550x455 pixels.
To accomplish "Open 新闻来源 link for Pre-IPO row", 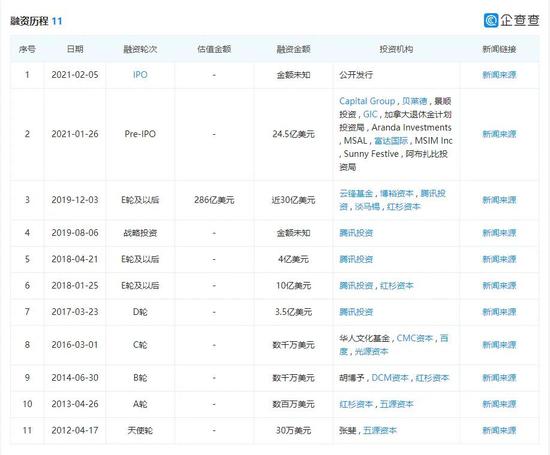I will click(x=499, y=134).
